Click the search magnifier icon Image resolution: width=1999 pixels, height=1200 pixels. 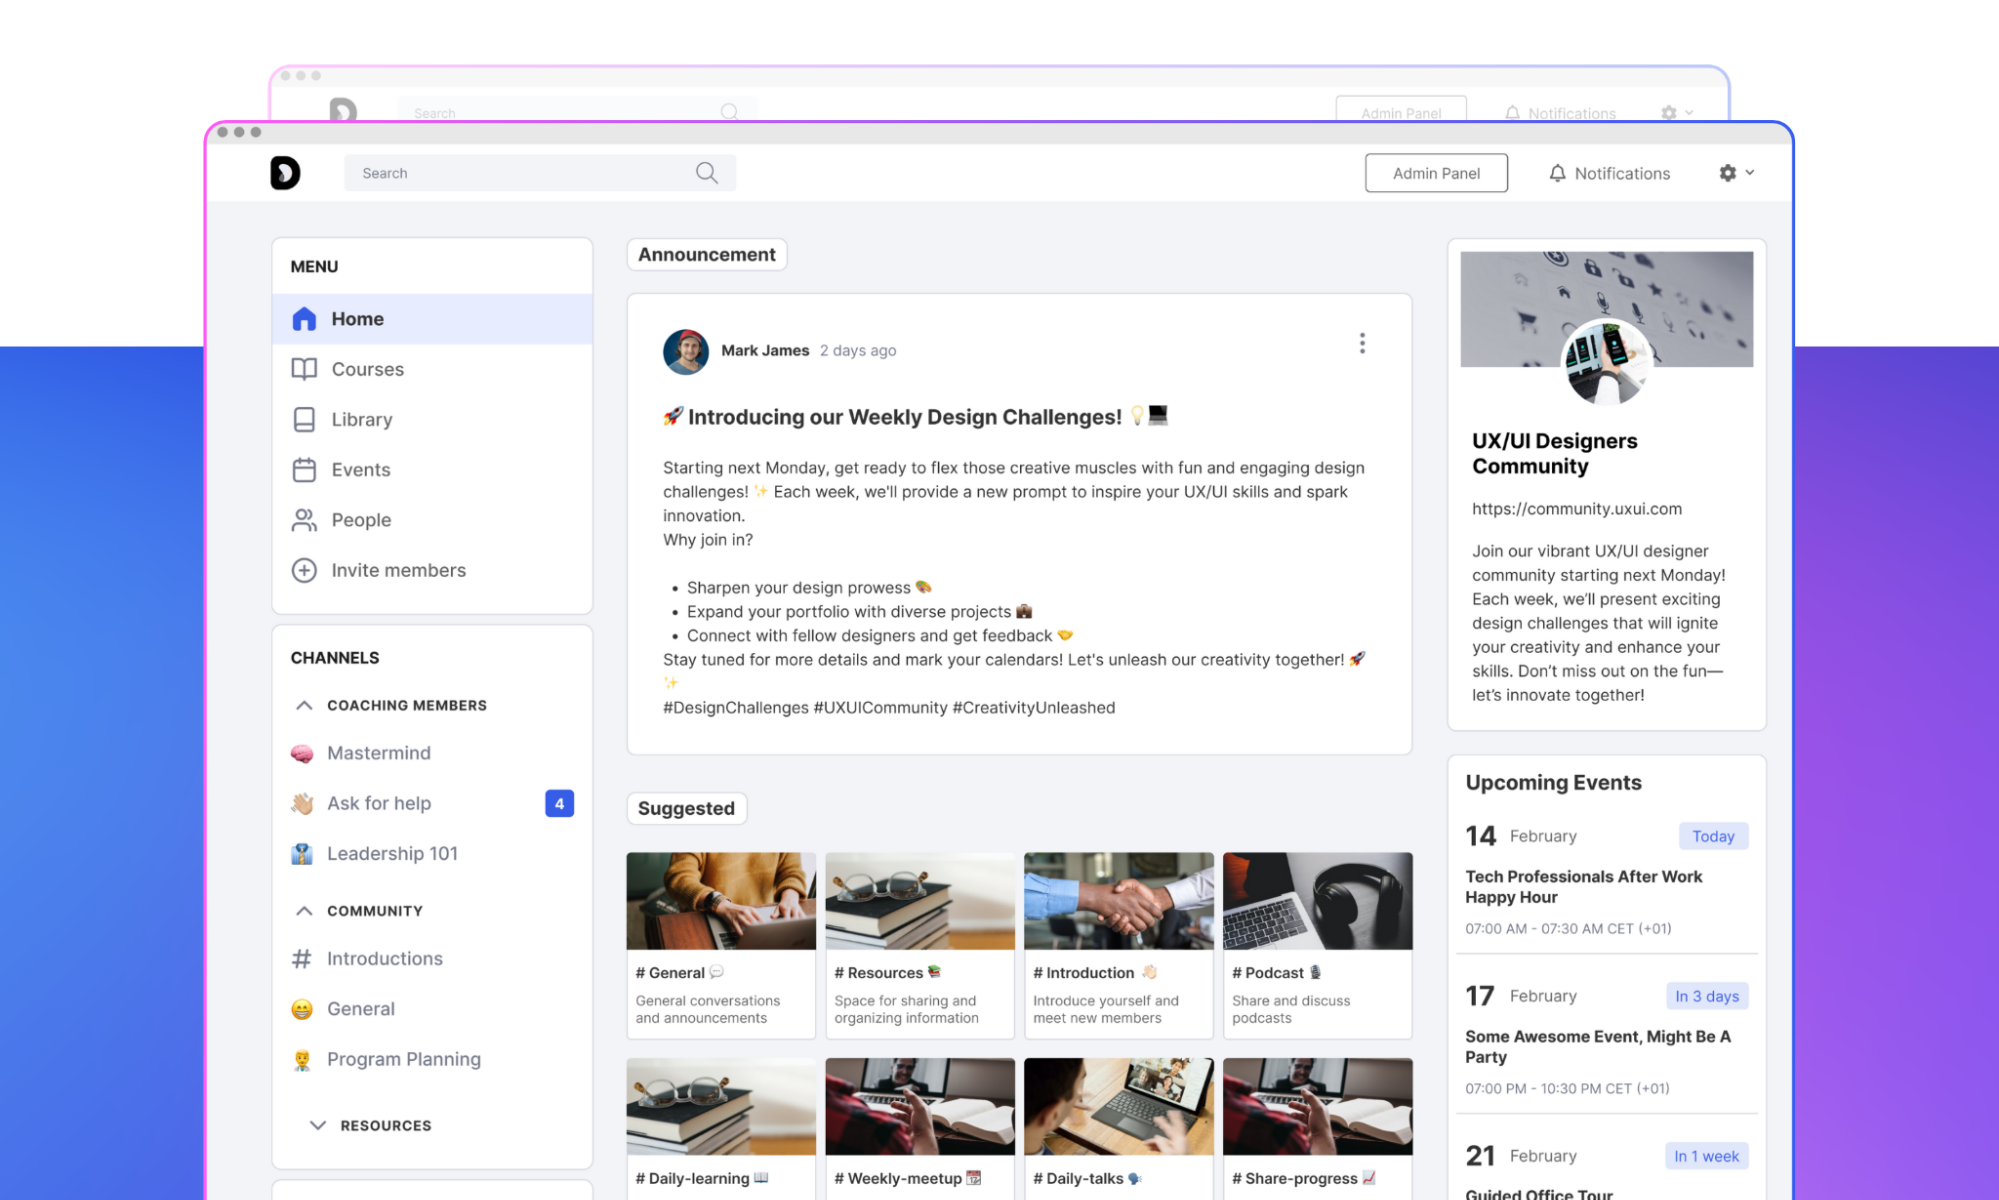point(707,173)
